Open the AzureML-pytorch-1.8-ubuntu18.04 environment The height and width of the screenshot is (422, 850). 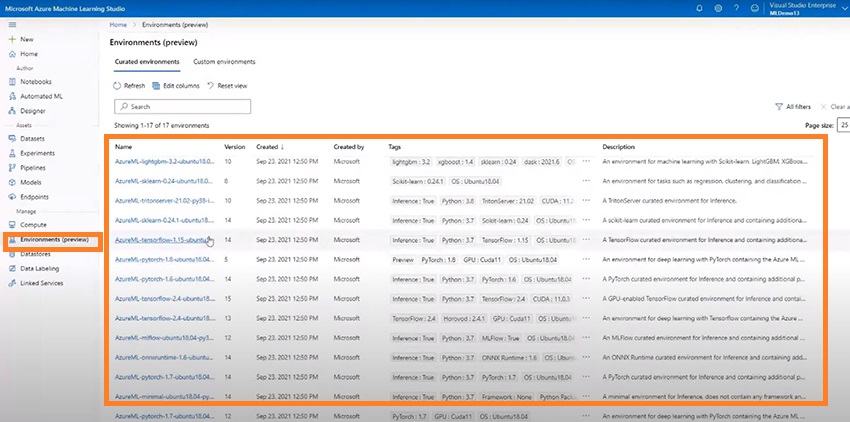(165, 259)
